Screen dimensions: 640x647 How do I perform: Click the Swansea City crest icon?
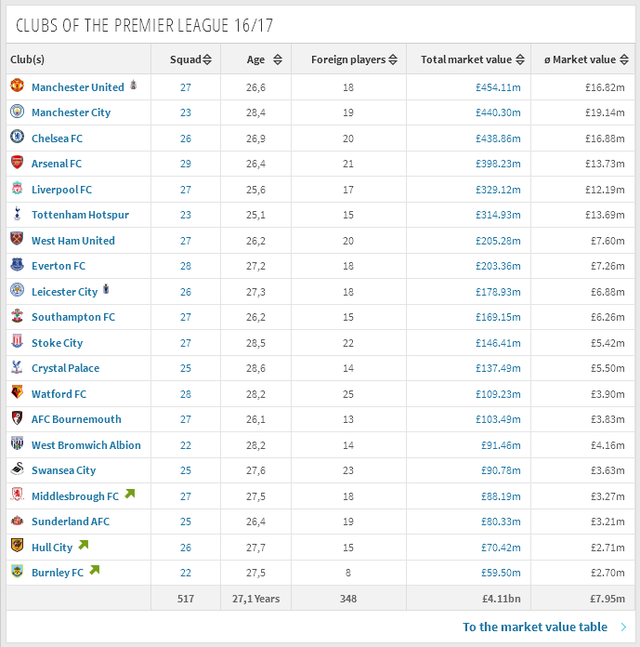pyautogui.click(x=17, y=470)
